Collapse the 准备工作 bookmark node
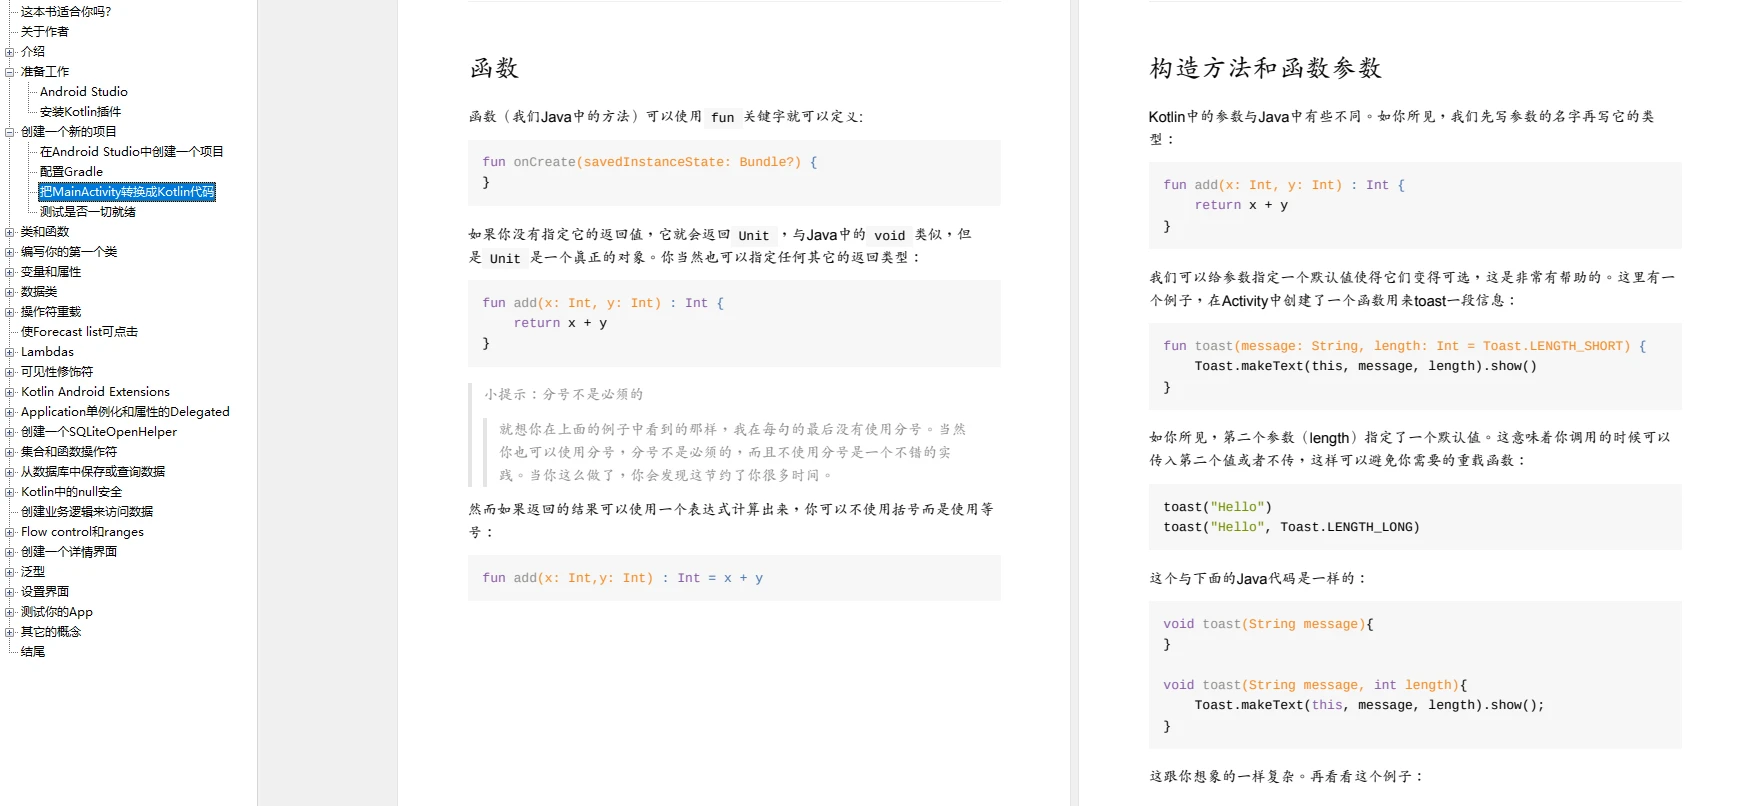Image resolution: width=1739 pixels, height=806 pixels. pyautogui.click(x=10, y=72)
